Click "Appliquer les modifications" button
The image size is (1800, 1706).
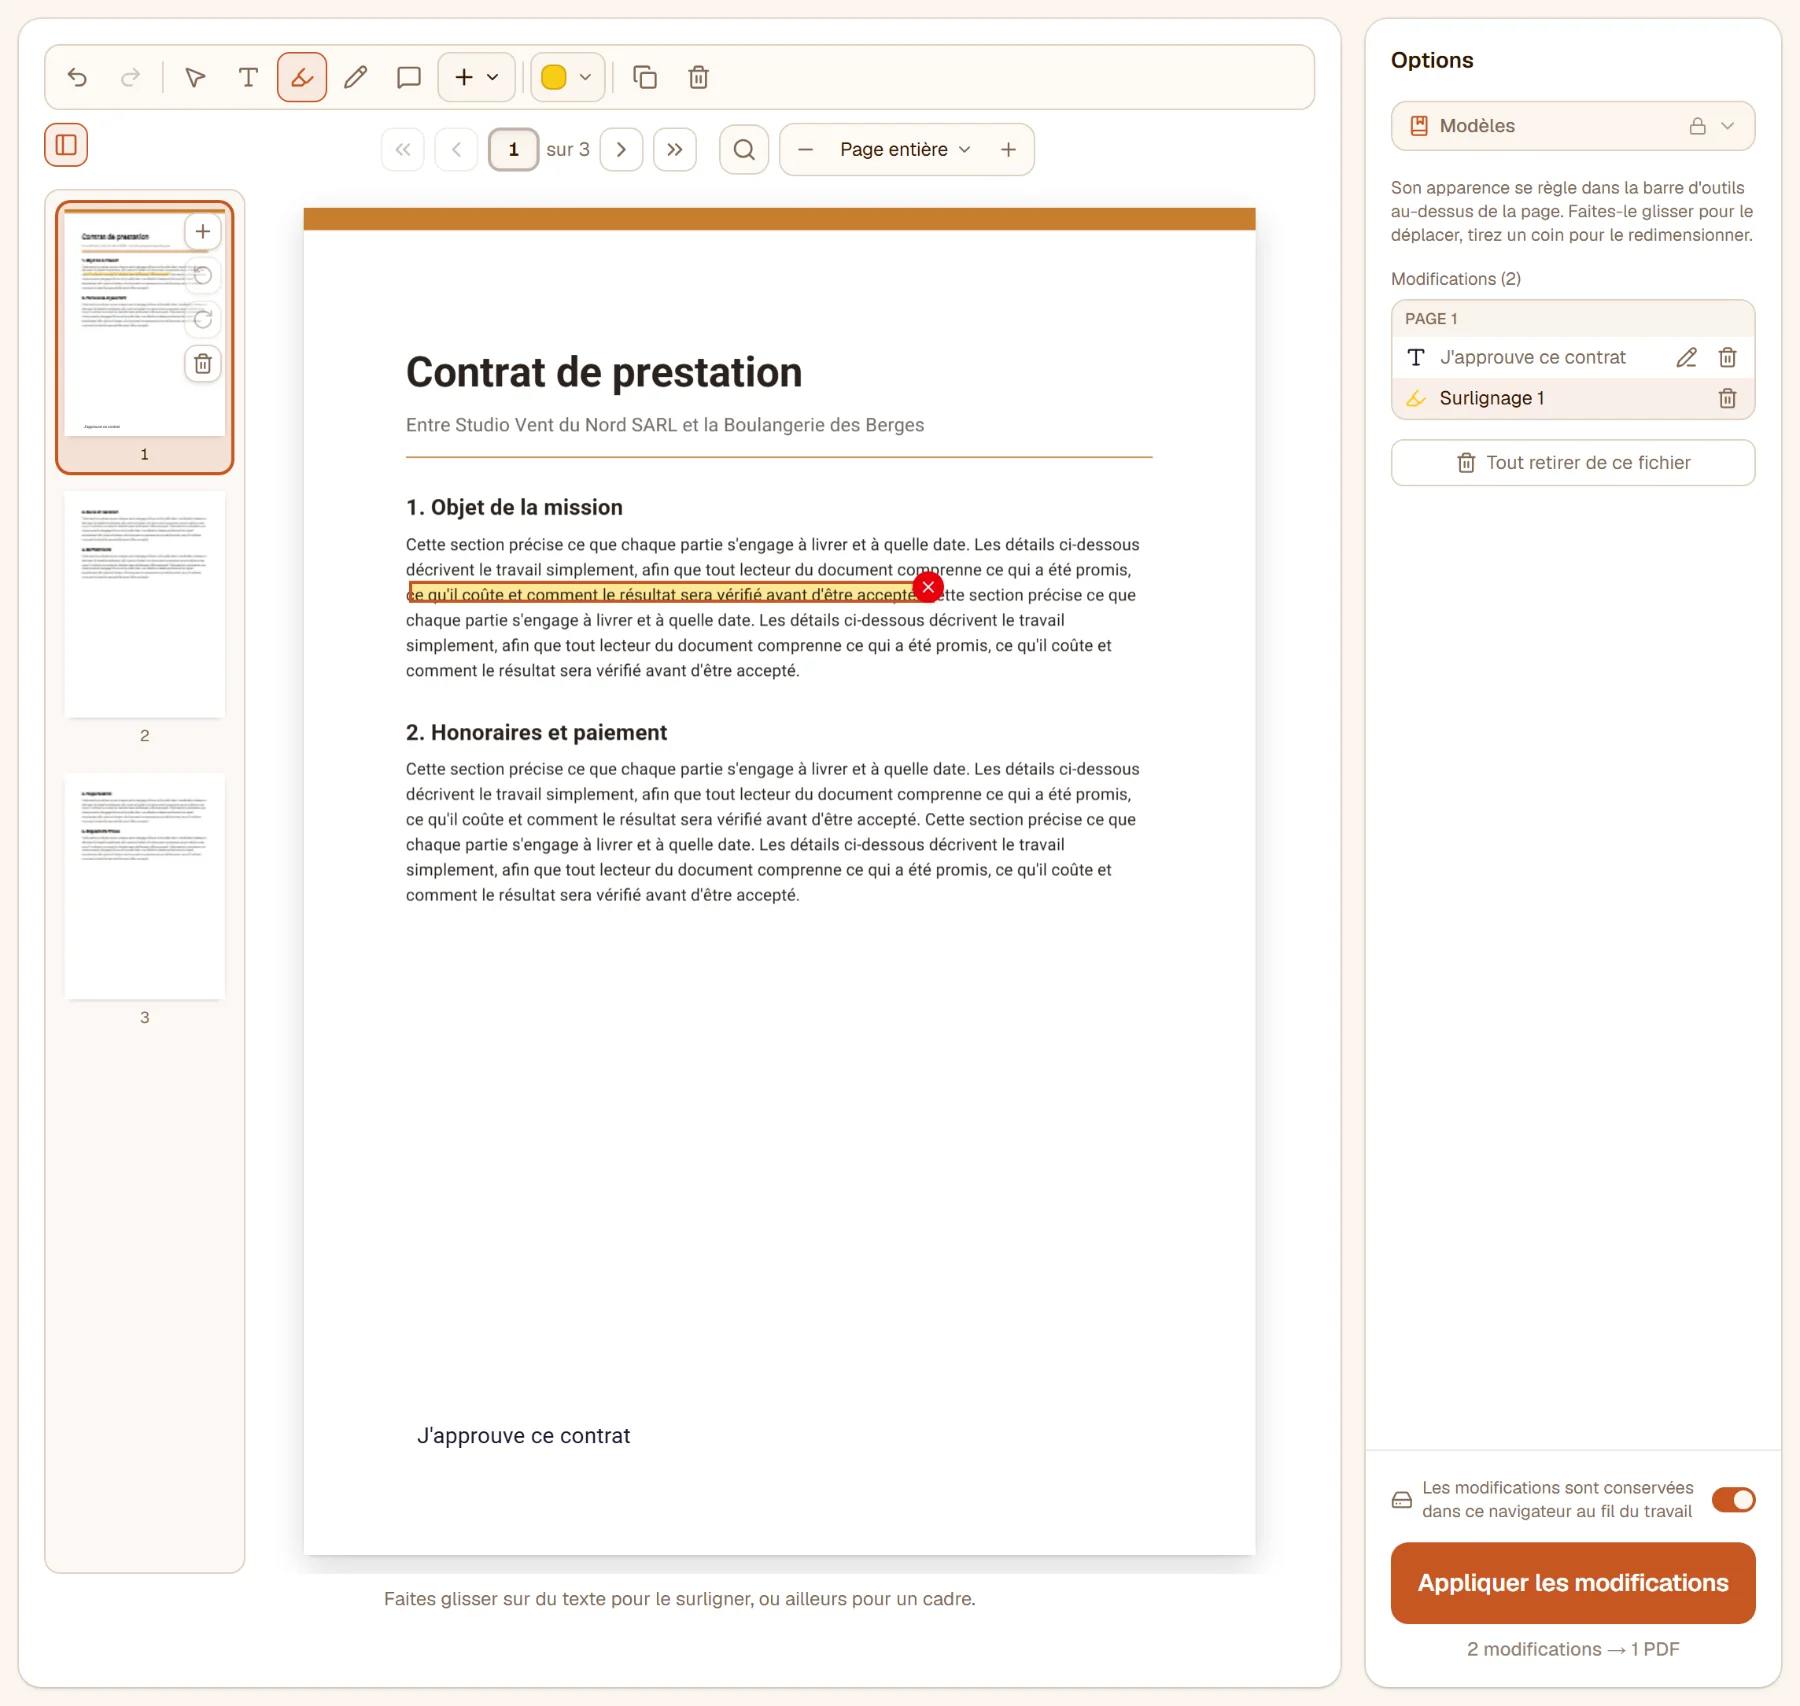pos(1572,1582)
